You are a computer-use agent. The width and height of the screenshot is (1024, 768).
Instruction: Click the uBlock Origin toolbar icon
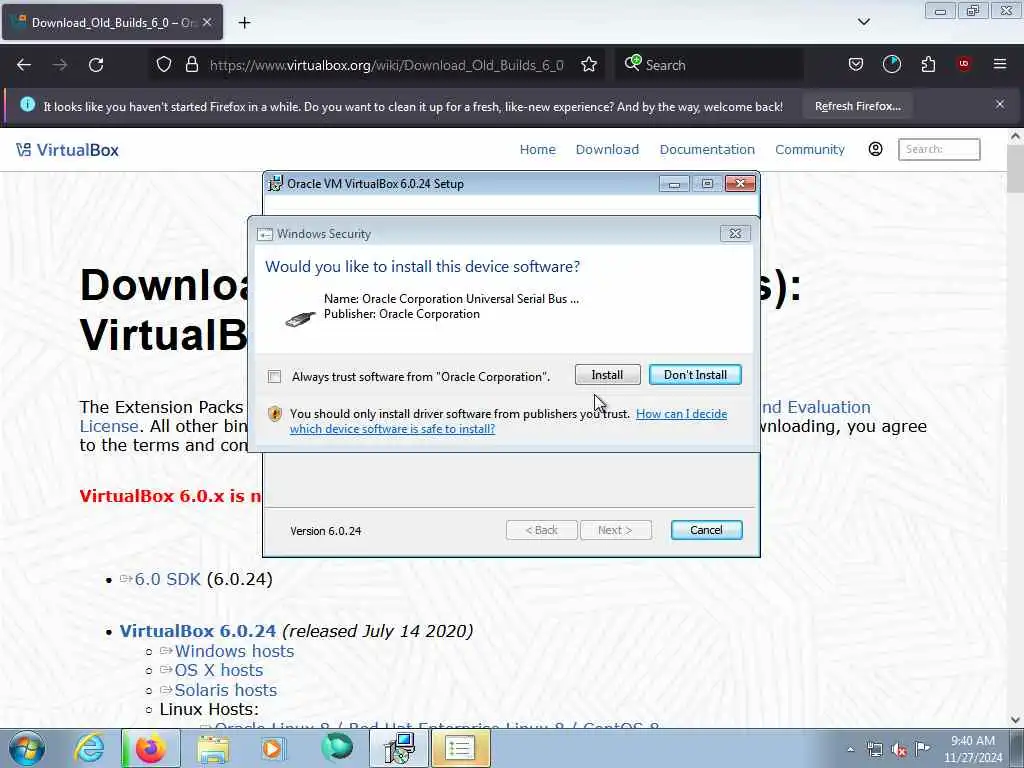(964, 64)
